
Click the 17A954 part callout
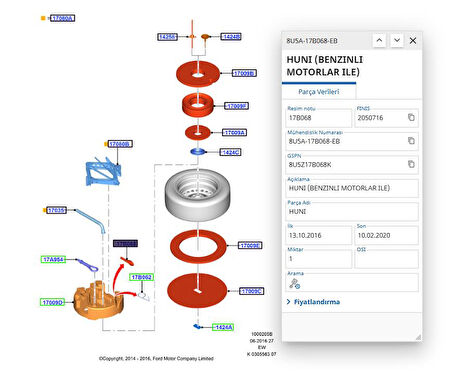click(x=53, y=259)
